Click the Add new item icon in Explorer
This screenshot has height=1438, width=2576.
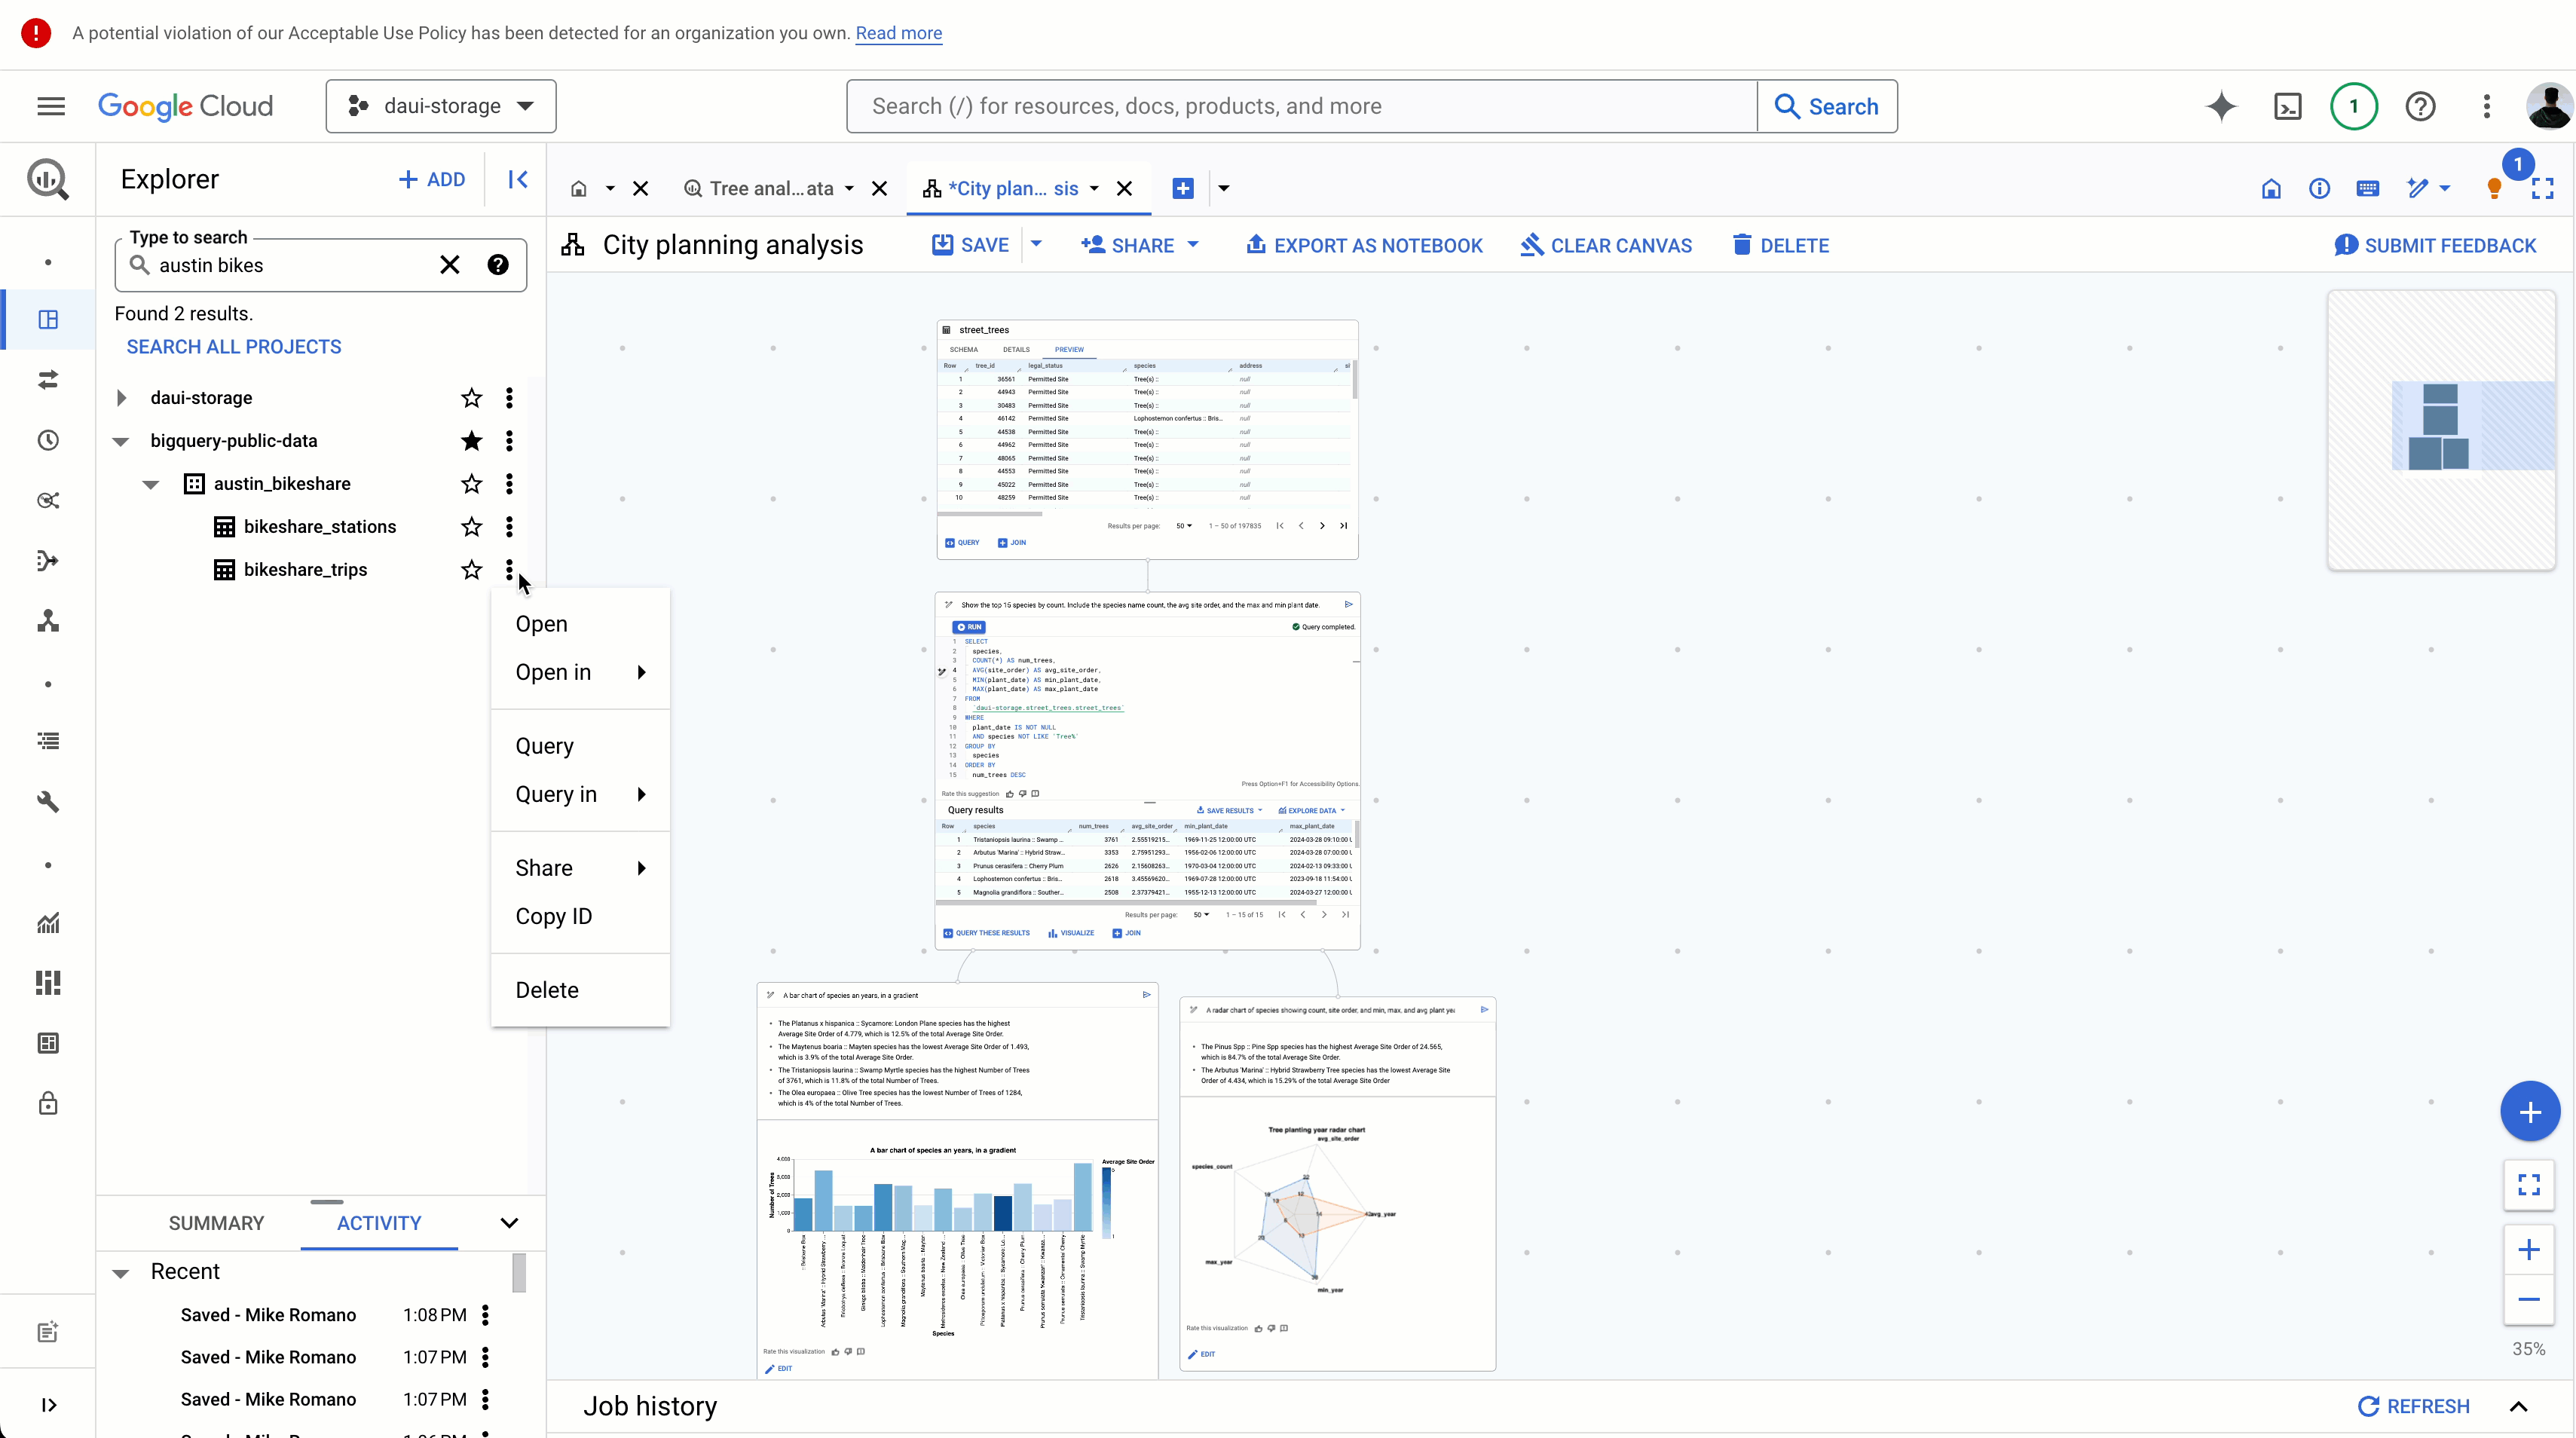pyautogui.click(x=432, y=179)
